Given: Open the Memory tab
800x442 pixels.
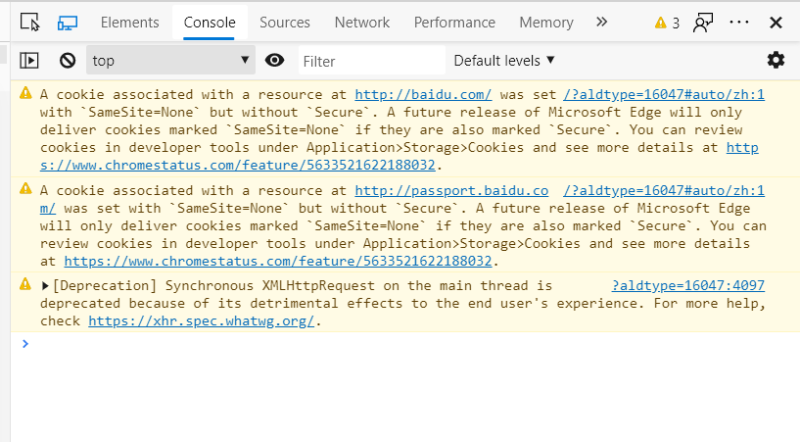Looking at the screenshot, I should (546, 22).
